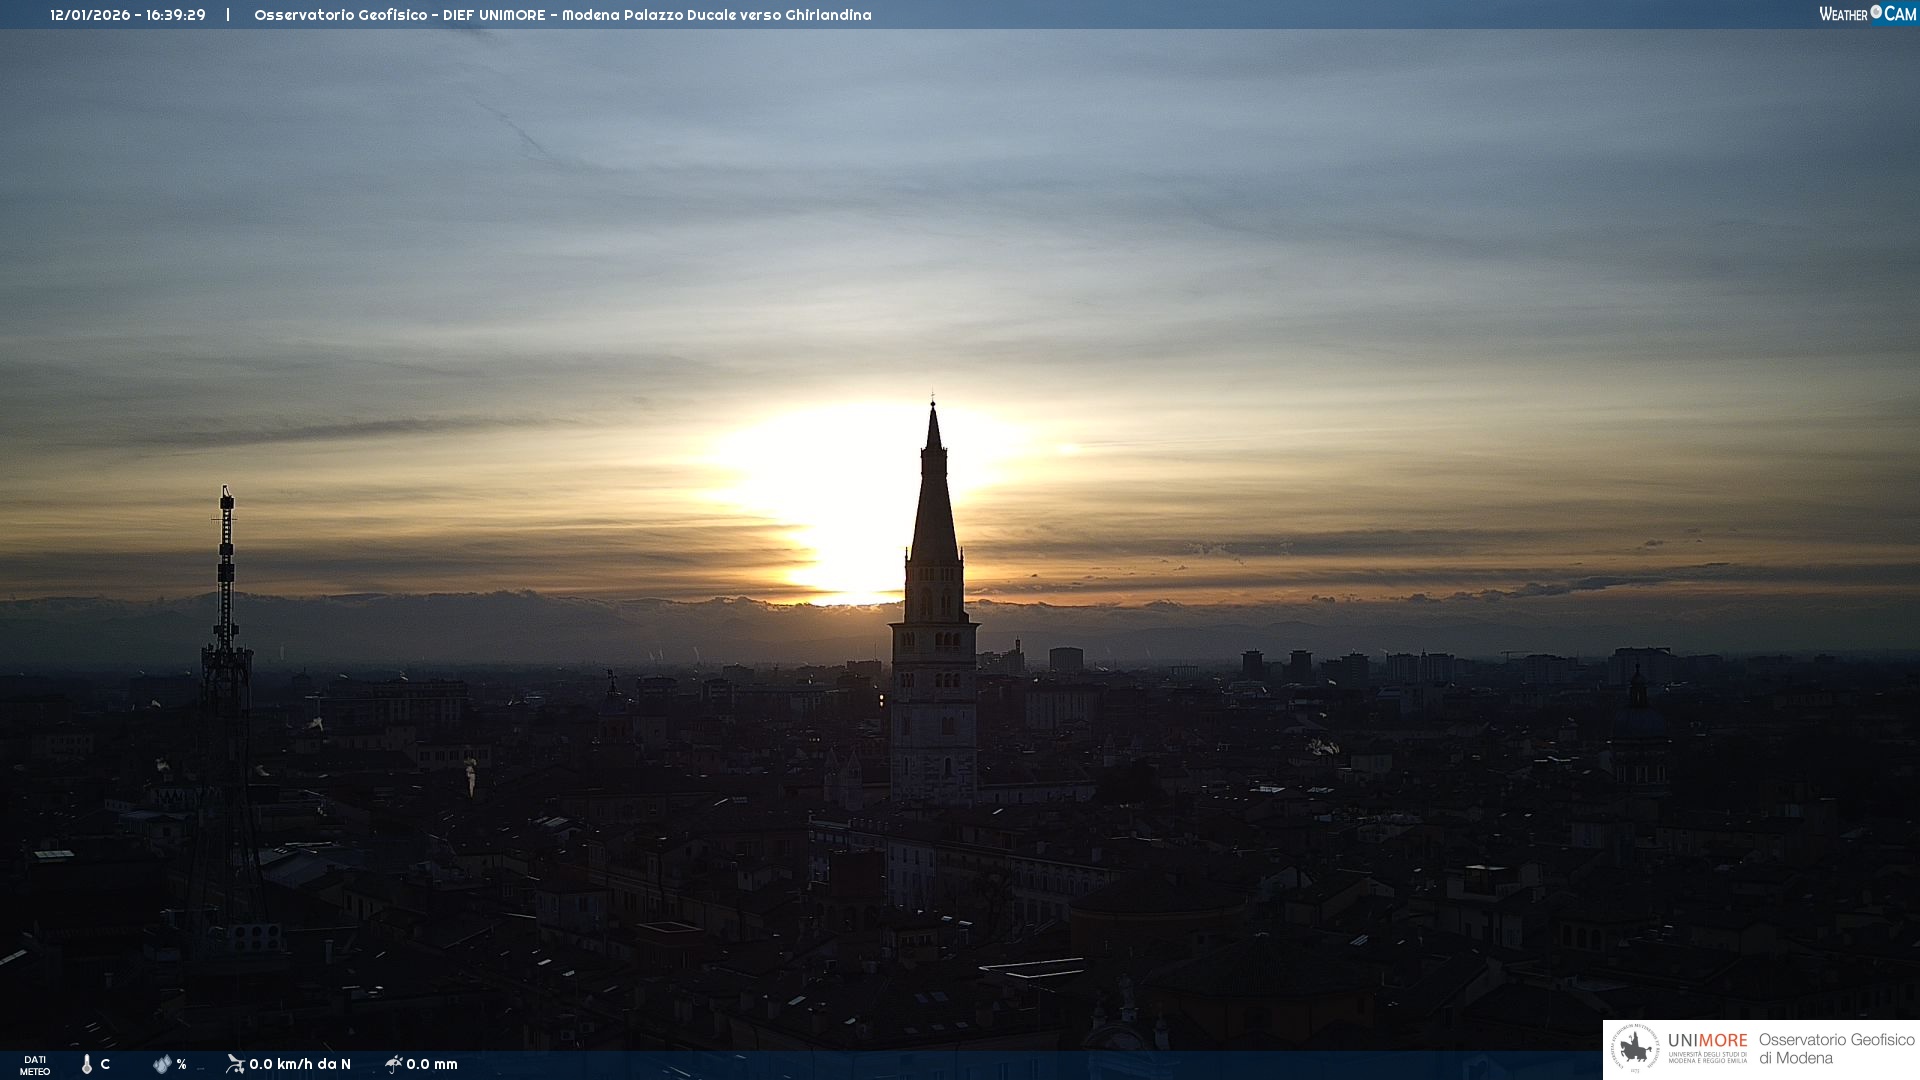
Task: Click the Osservatorio Geofisico di Modena text
Action: point(1836,1049)
